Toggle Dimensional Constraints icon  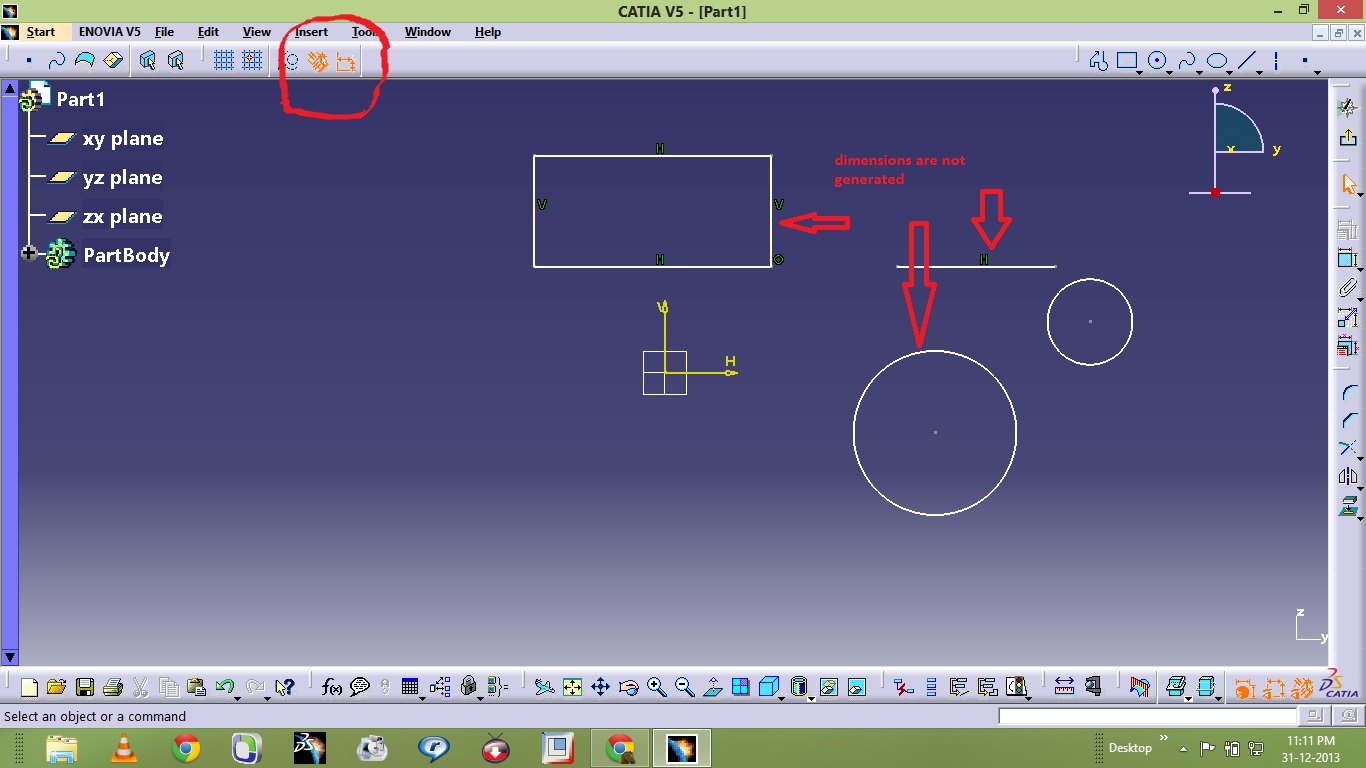(x=345, y=61)
